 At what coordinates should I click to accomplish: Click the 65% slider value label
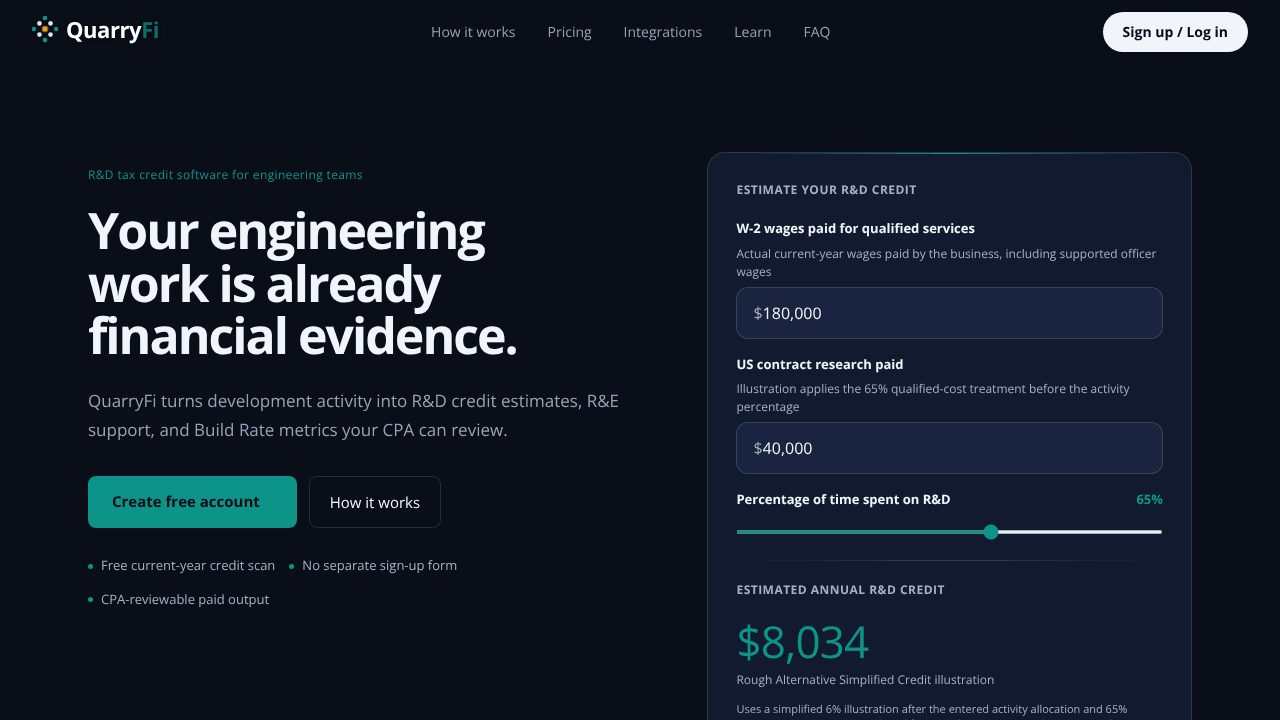click(1149, 499)
